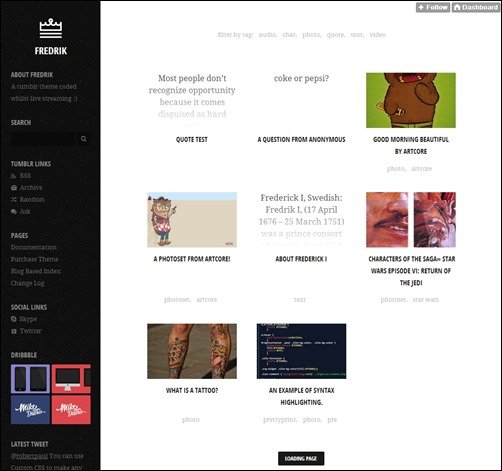Open the Quote Test post title
This screenshot has height=471, width=502.
(x=192, y=140)
